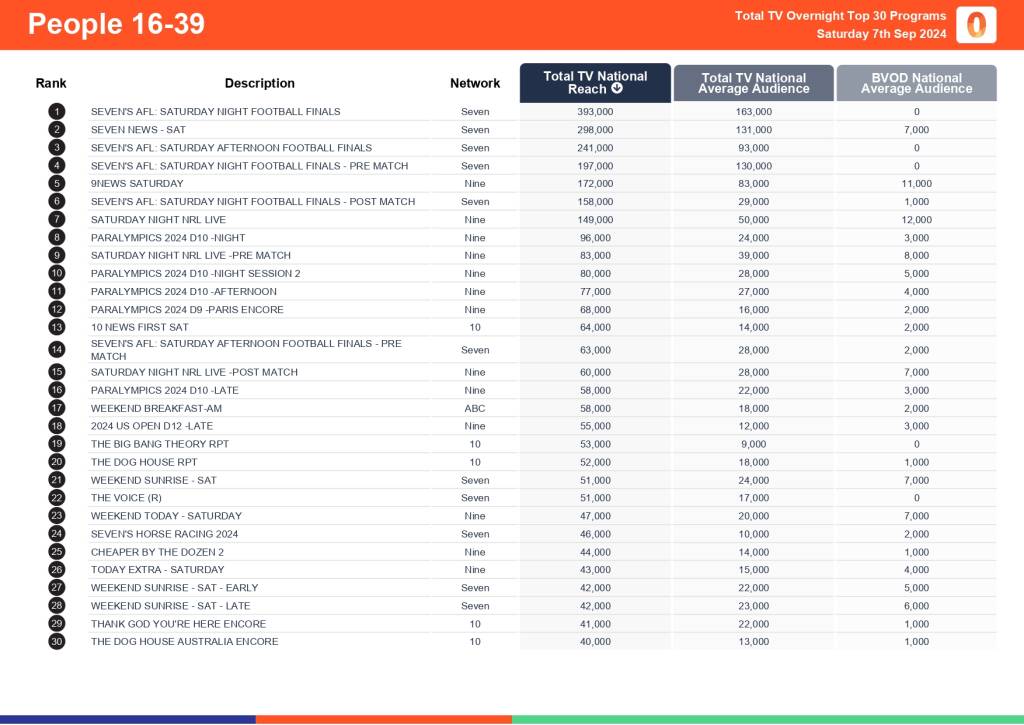Click the 12,000 BVOD value for NRL Live
The height and width of the screenshot is (725, 1024).
(916, 219)
